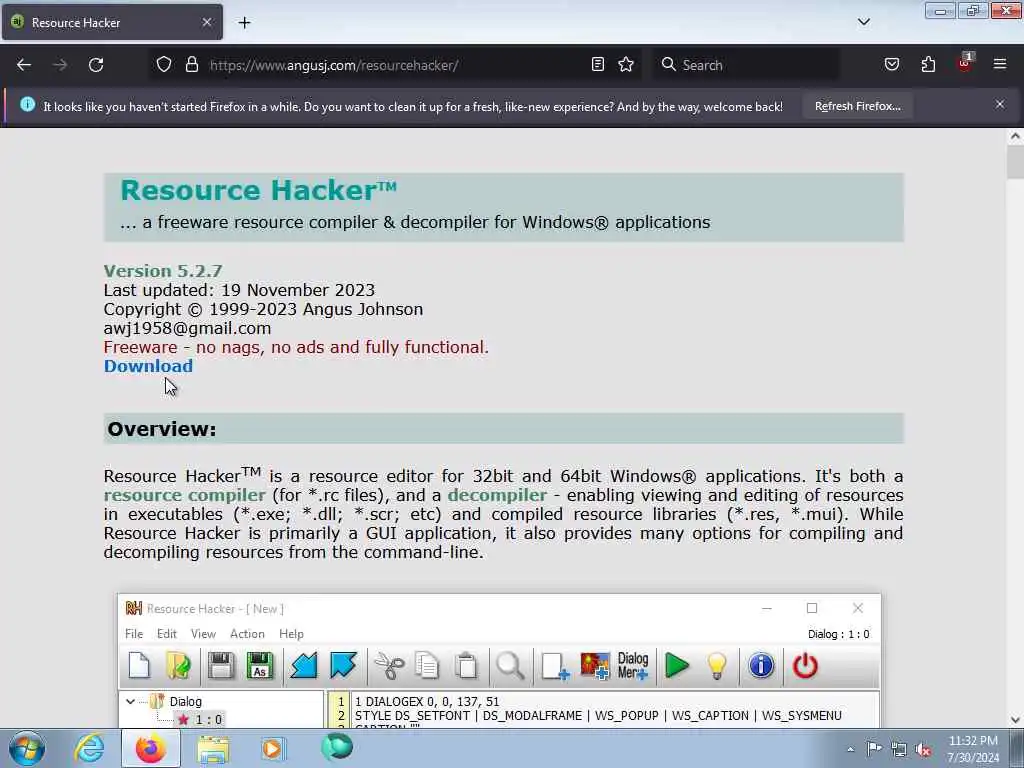Click the red uBlock extension icon
1024x768 pixels.
965,63
